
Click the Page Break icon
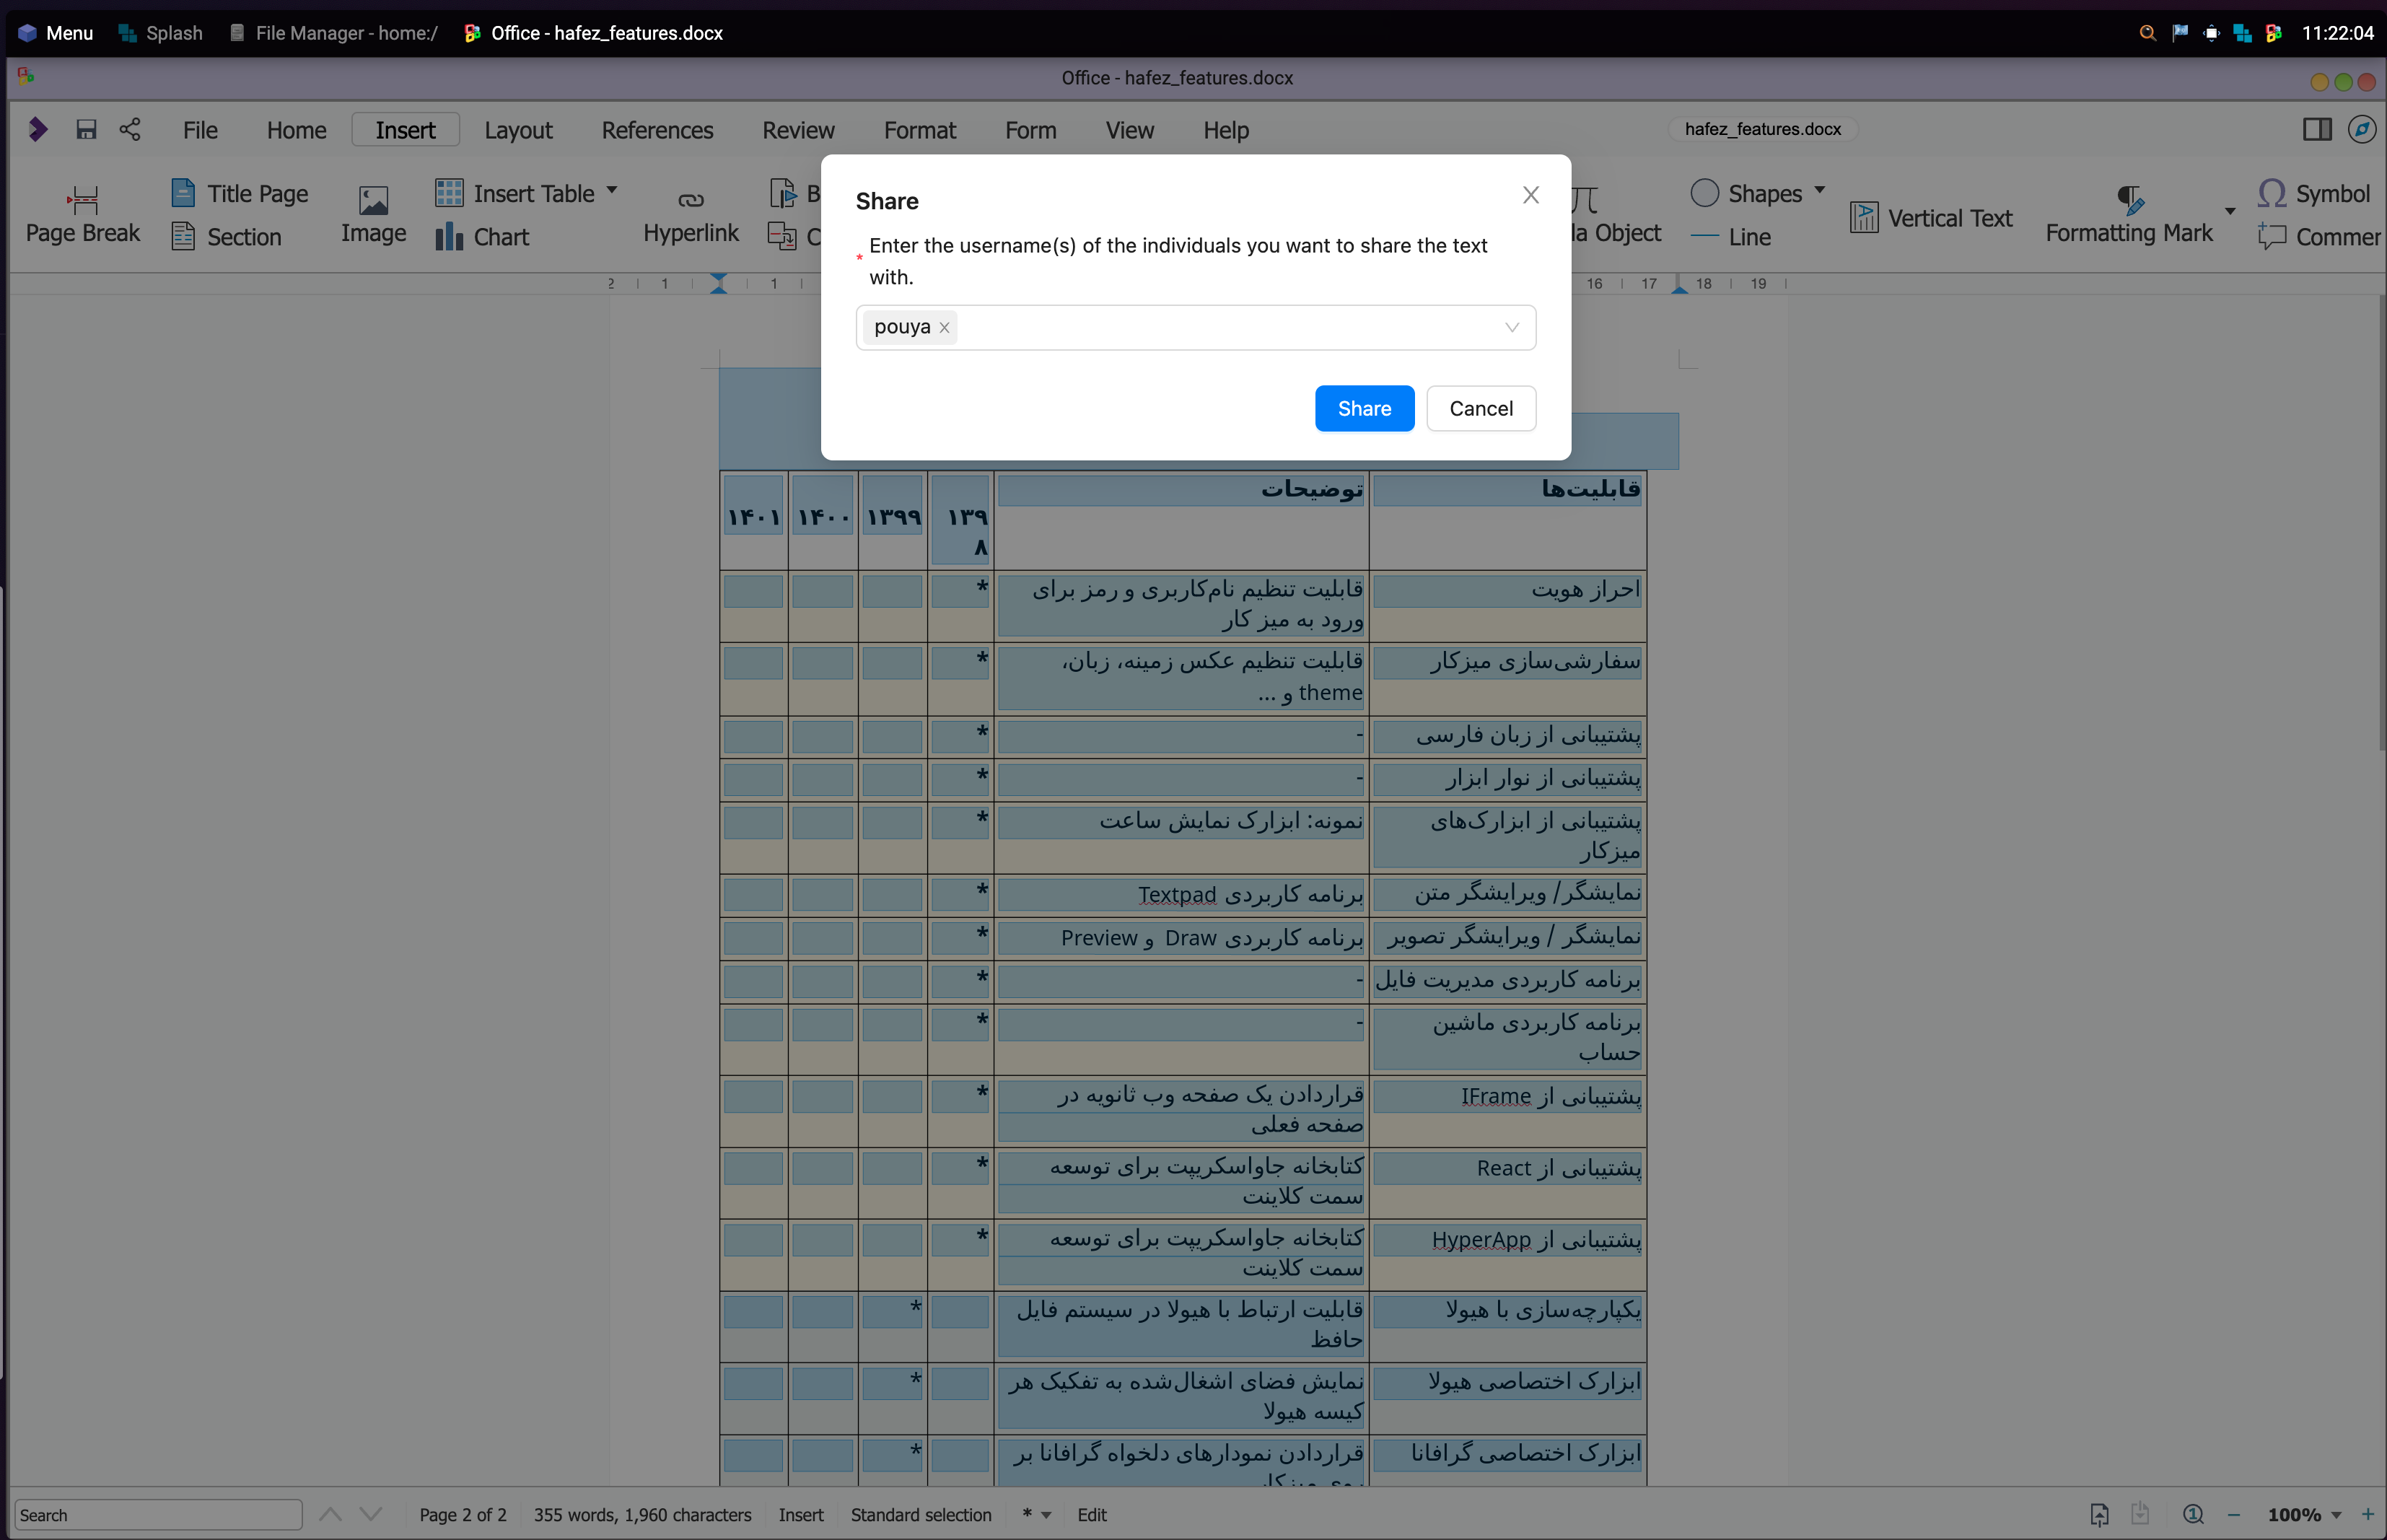coord(82,200)
